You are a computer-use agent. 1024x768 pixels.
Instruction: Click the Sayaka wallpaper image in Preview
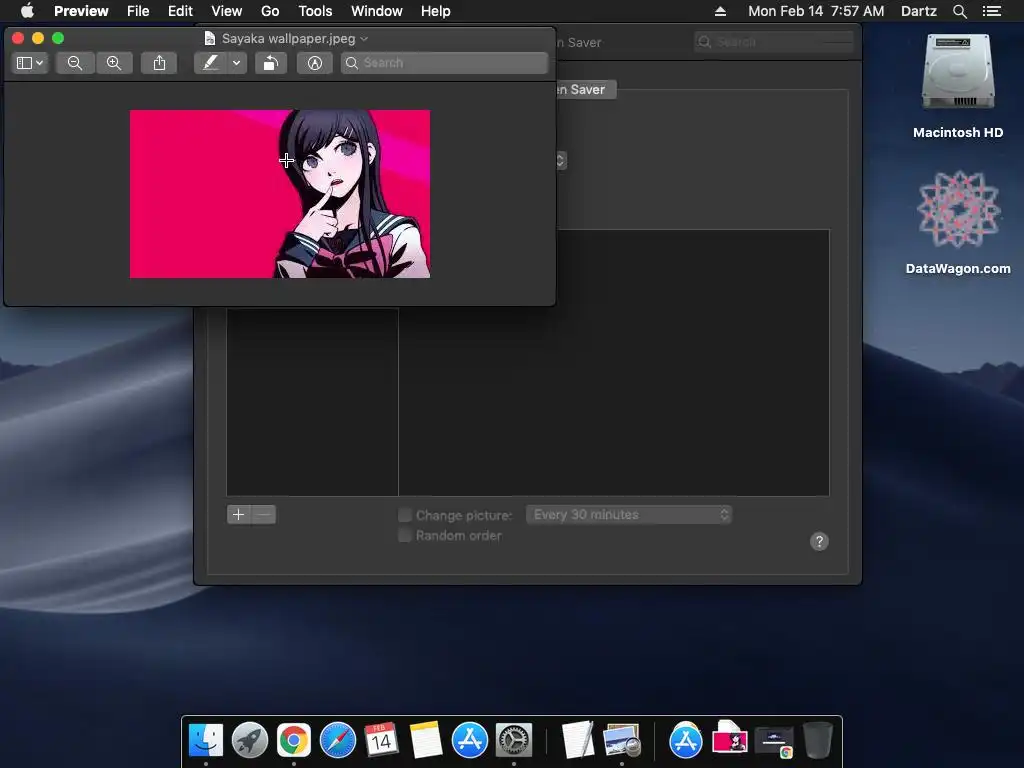(x=280, y=194)
